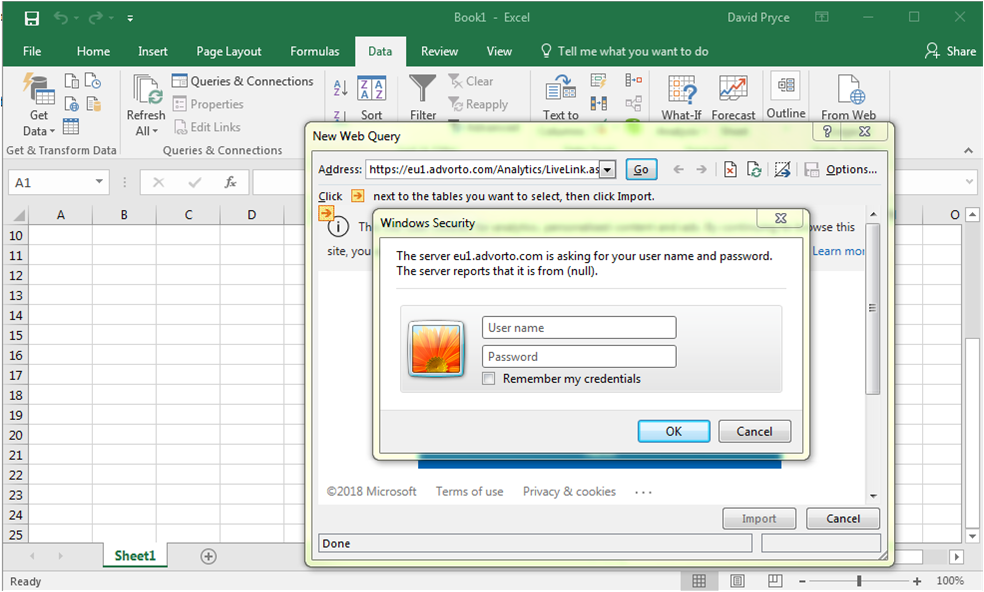The width and height of the screenshot is (984, 592).
Task: Click the Filter funnel icon
Action: pos(423,90)
